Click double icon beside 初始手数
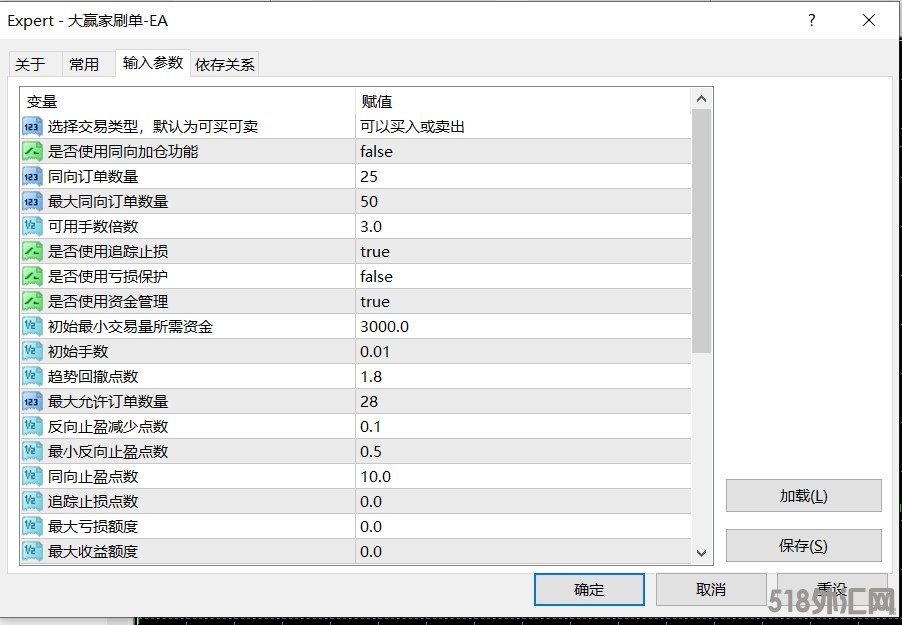Image resolution: width=902 pixels, height=625 pixels. 32,351
